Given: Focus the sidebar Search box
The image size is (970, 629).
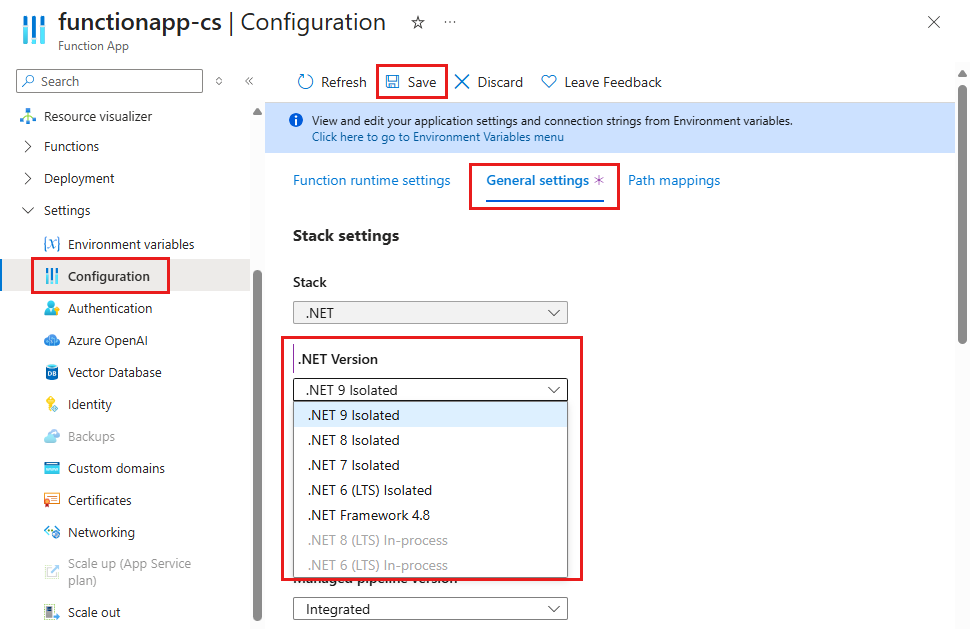Looking at the screenshot, I should pos(109,81).
